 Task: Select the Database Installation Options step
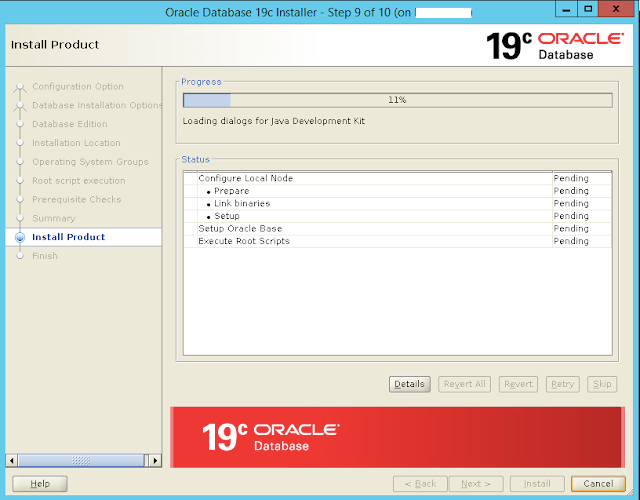[x=97, y=105]
